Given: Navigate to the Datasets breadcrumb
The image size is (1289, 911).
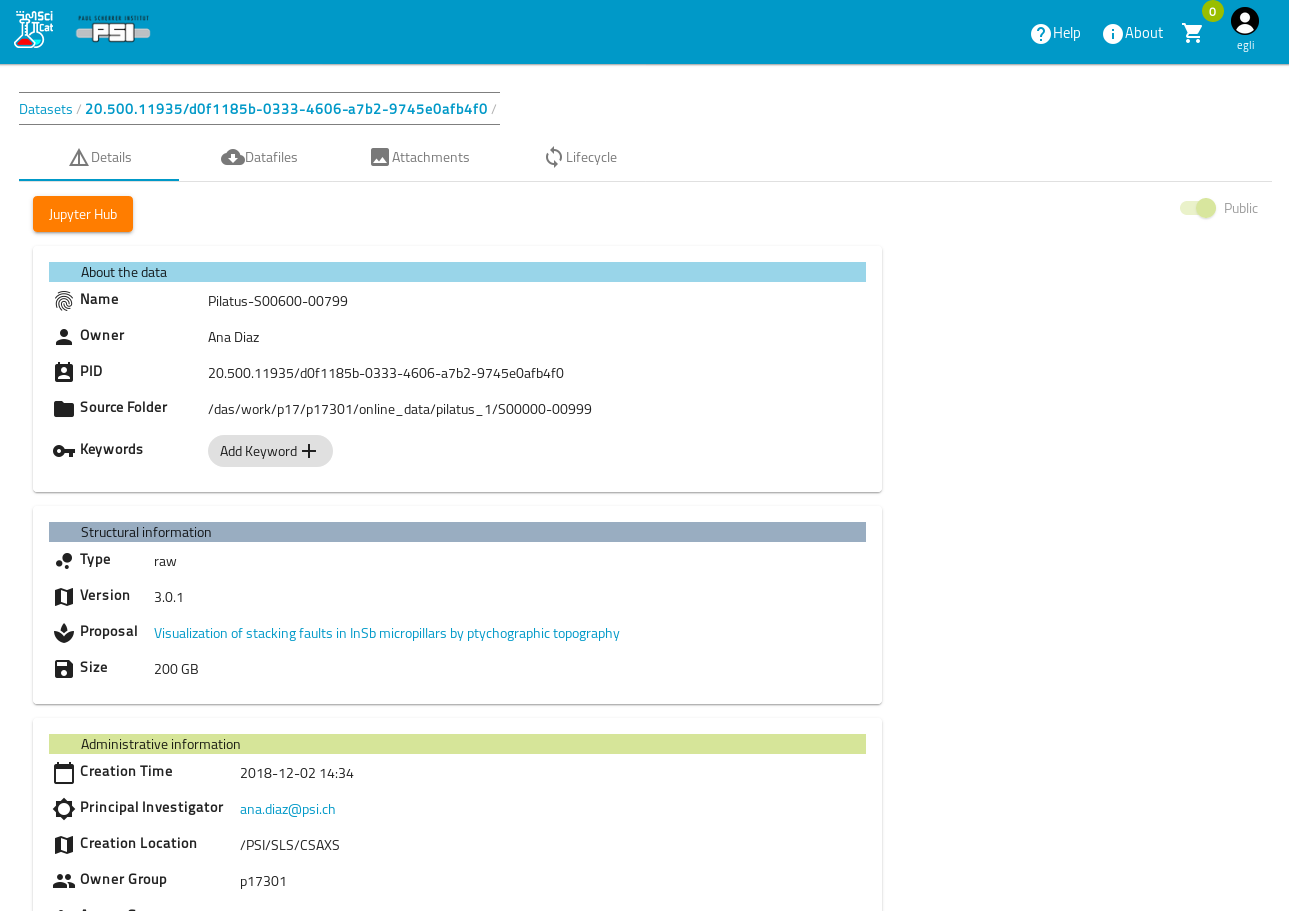Looking at the screenshot, I should click(x=46, y=109).
